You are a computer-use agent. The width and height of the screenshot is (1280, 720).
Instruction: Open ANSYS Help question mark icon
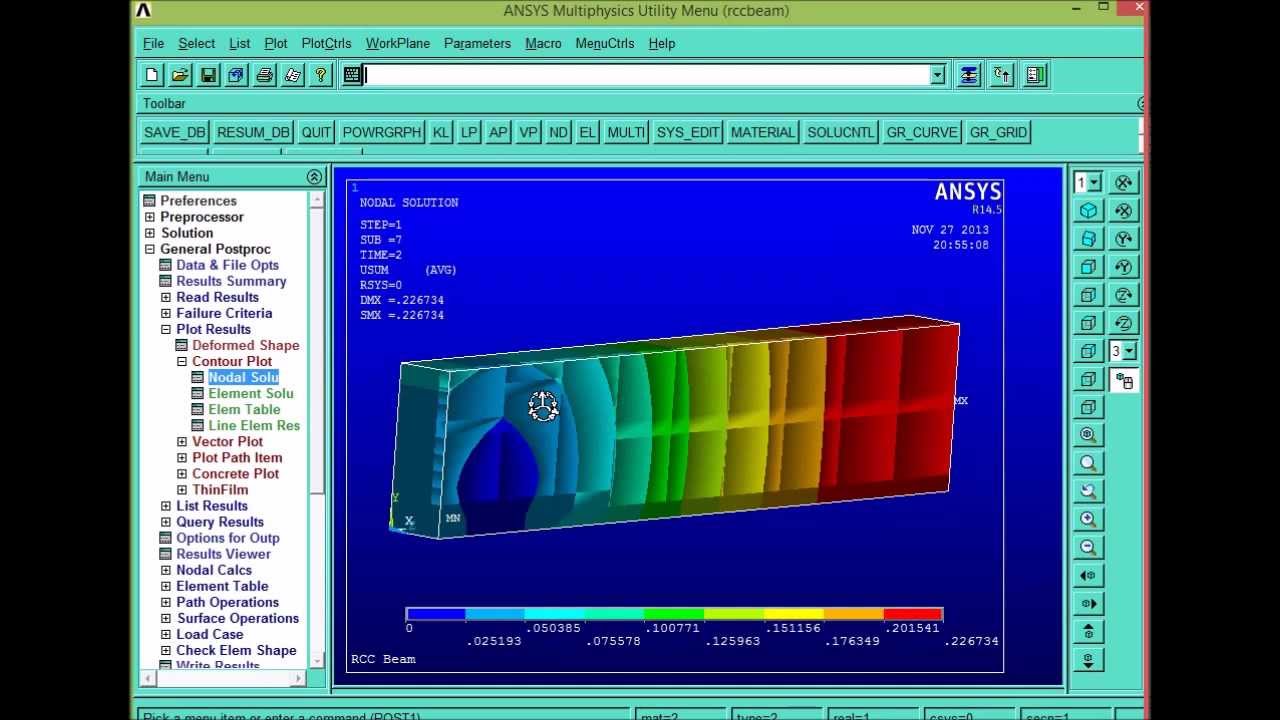[x=320, y=75]
